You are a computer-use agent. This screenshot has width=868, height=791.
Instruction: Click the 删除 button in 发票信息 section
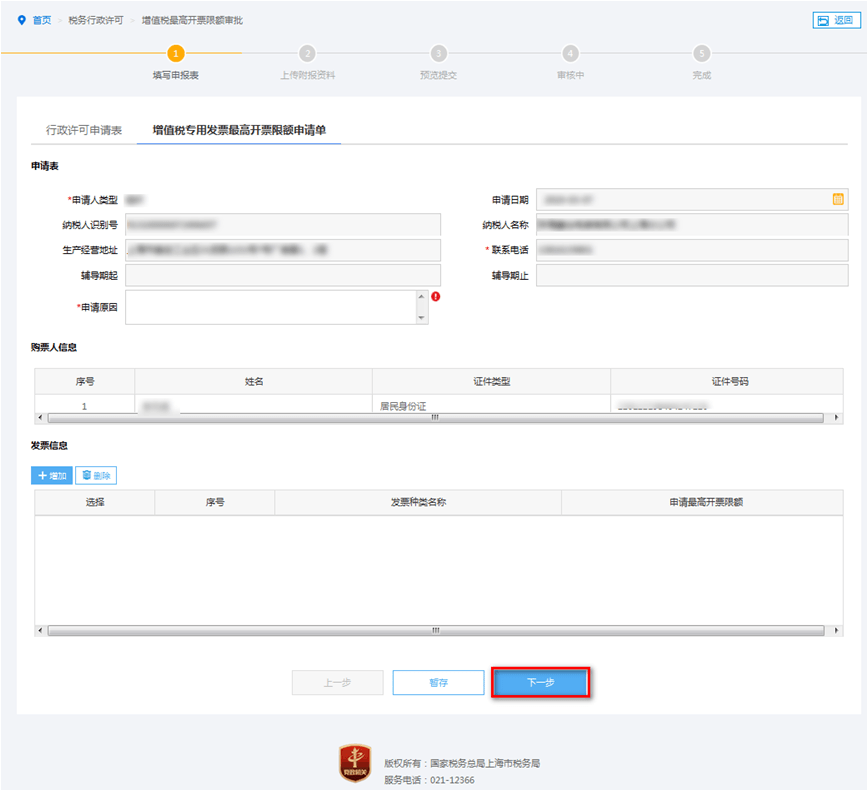[x=96, y=475]
